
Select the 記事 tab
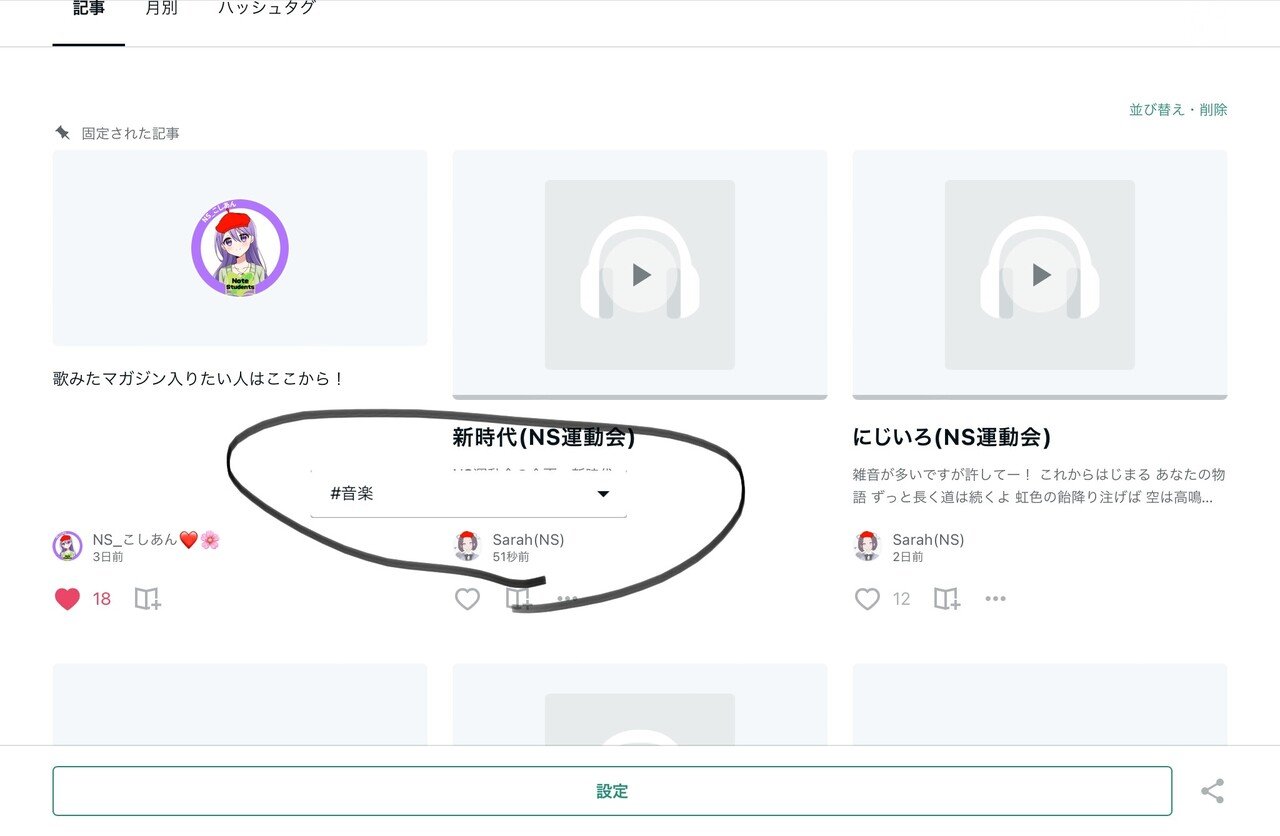tap(88, 8)
